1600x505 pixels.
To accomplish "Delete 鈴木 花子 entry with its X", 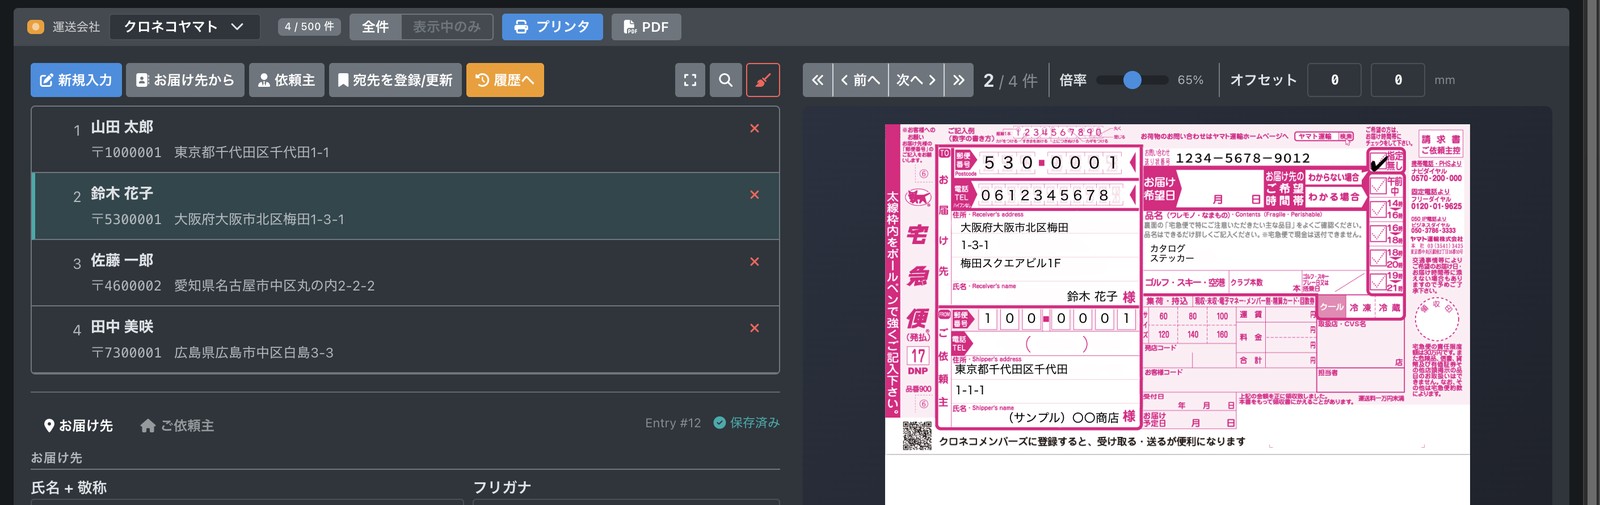I will click(x=755, y=195).
